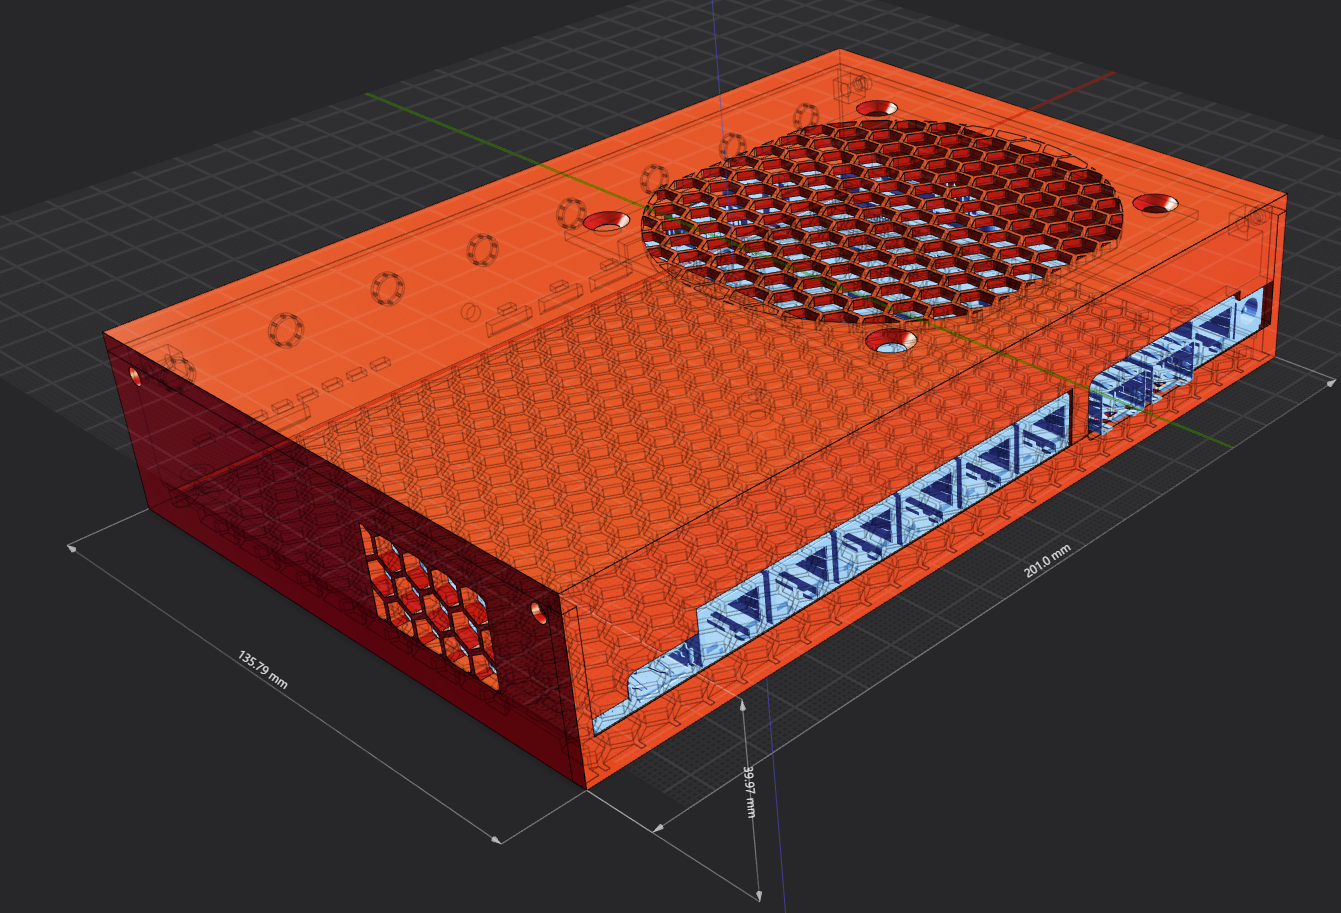
Task: Click the rectangular honeycomb vent on dark end face
Action: coord(429,606)
